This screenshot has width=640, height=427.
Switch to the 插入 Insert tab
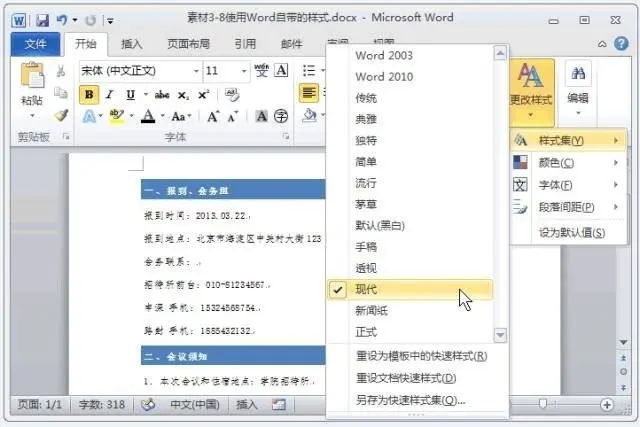click(131, 44)
